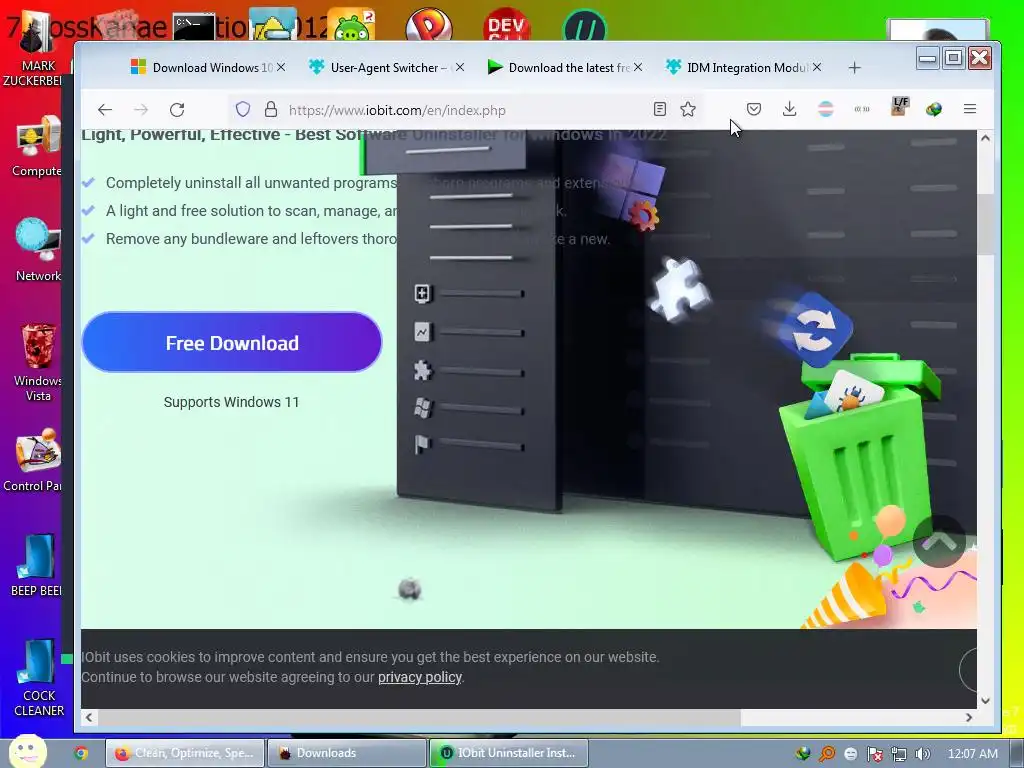Screen dimensions: 1024x768
Task: Go back with the browser back arrow
Action: coord(104,110)
